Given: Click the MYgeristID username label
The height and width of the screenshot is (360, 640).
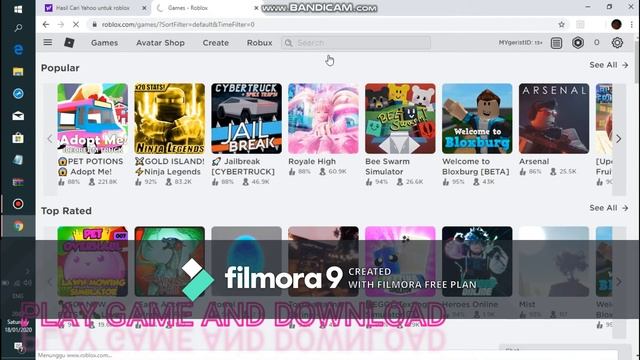Looking at the screenshot, I should (x=520, y=42).
